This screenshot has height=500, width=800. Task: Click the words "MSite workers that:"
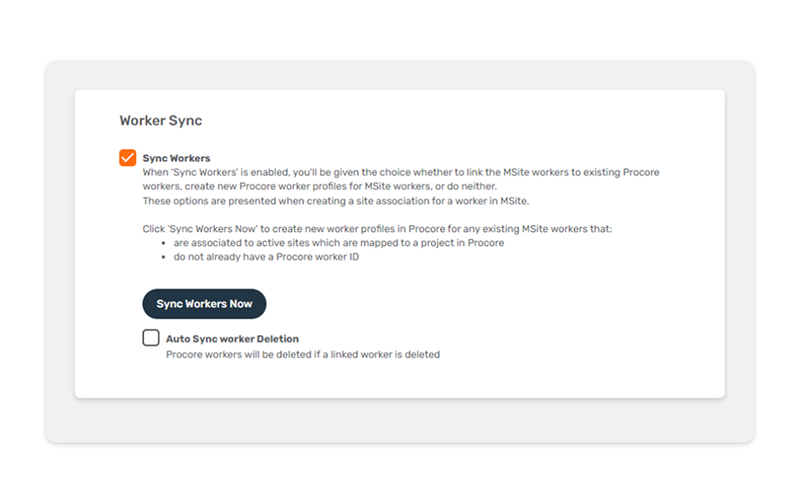(567, 229)
